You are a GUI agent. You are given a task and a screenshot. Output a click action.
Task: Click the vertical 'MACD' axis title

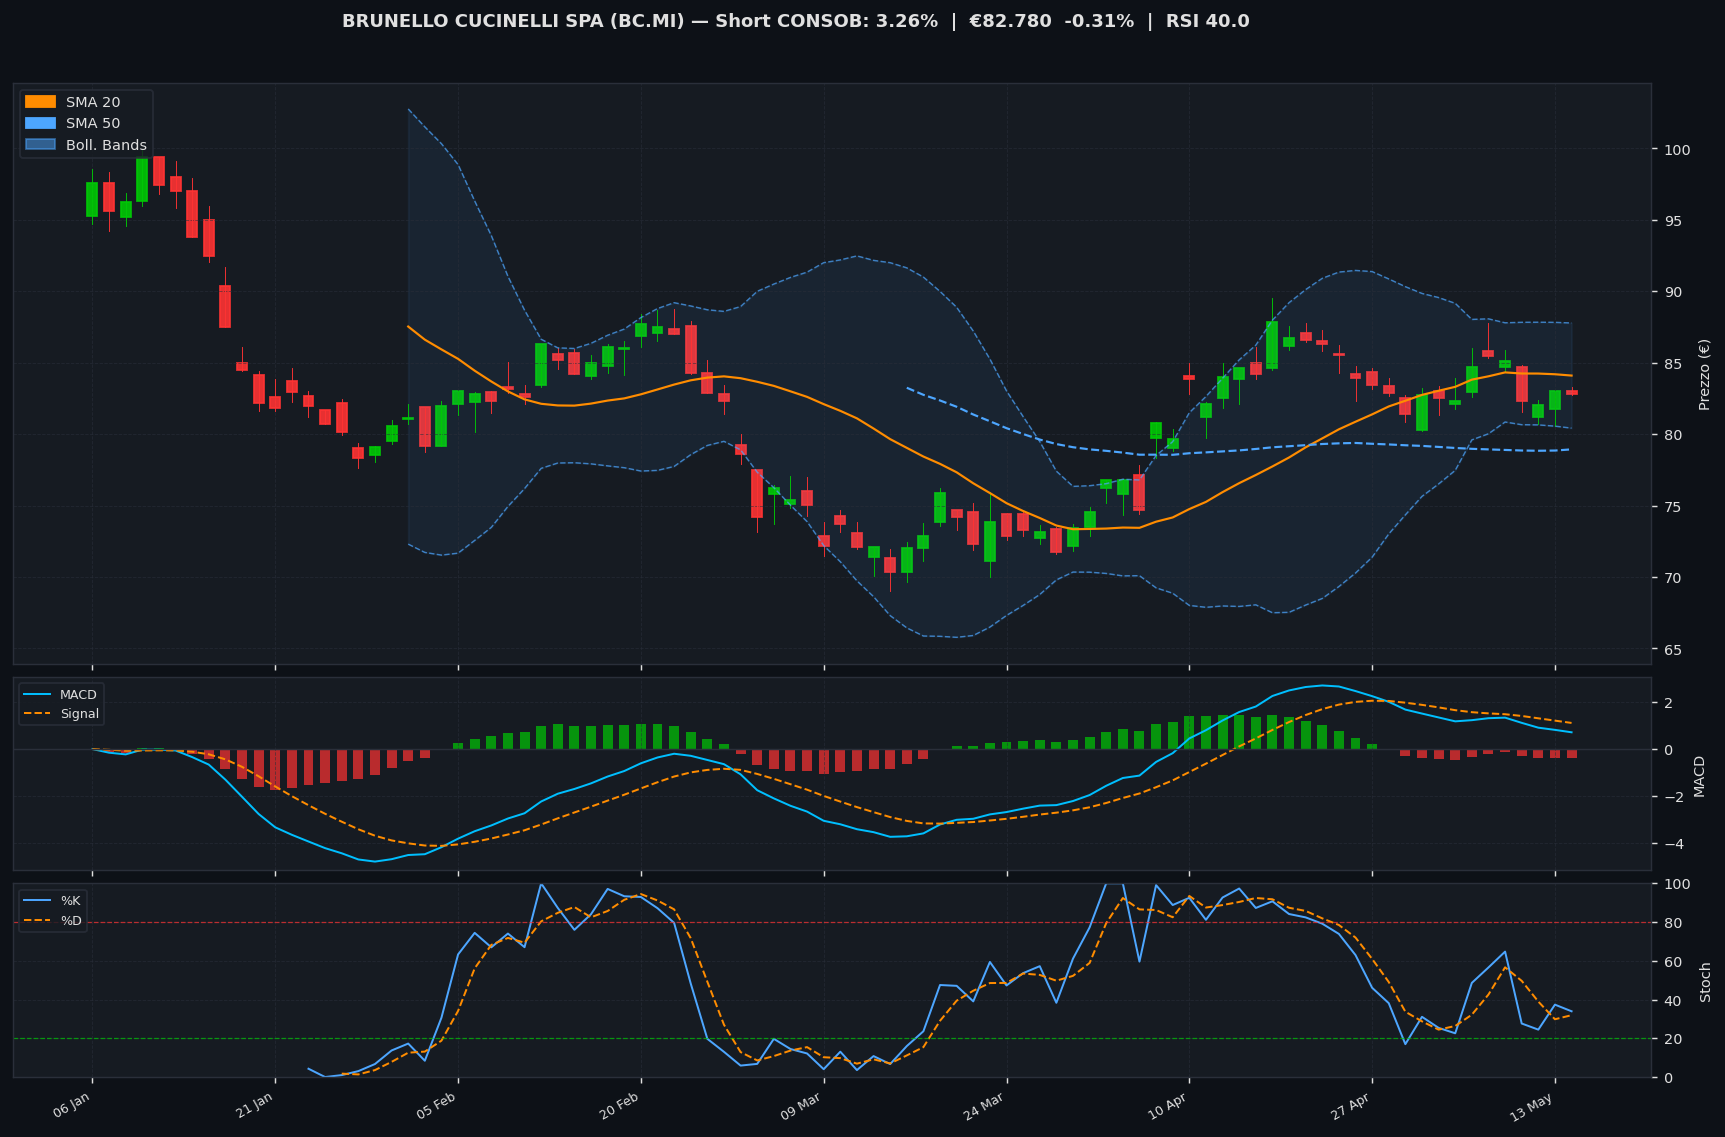click(x=1699, y=775)
